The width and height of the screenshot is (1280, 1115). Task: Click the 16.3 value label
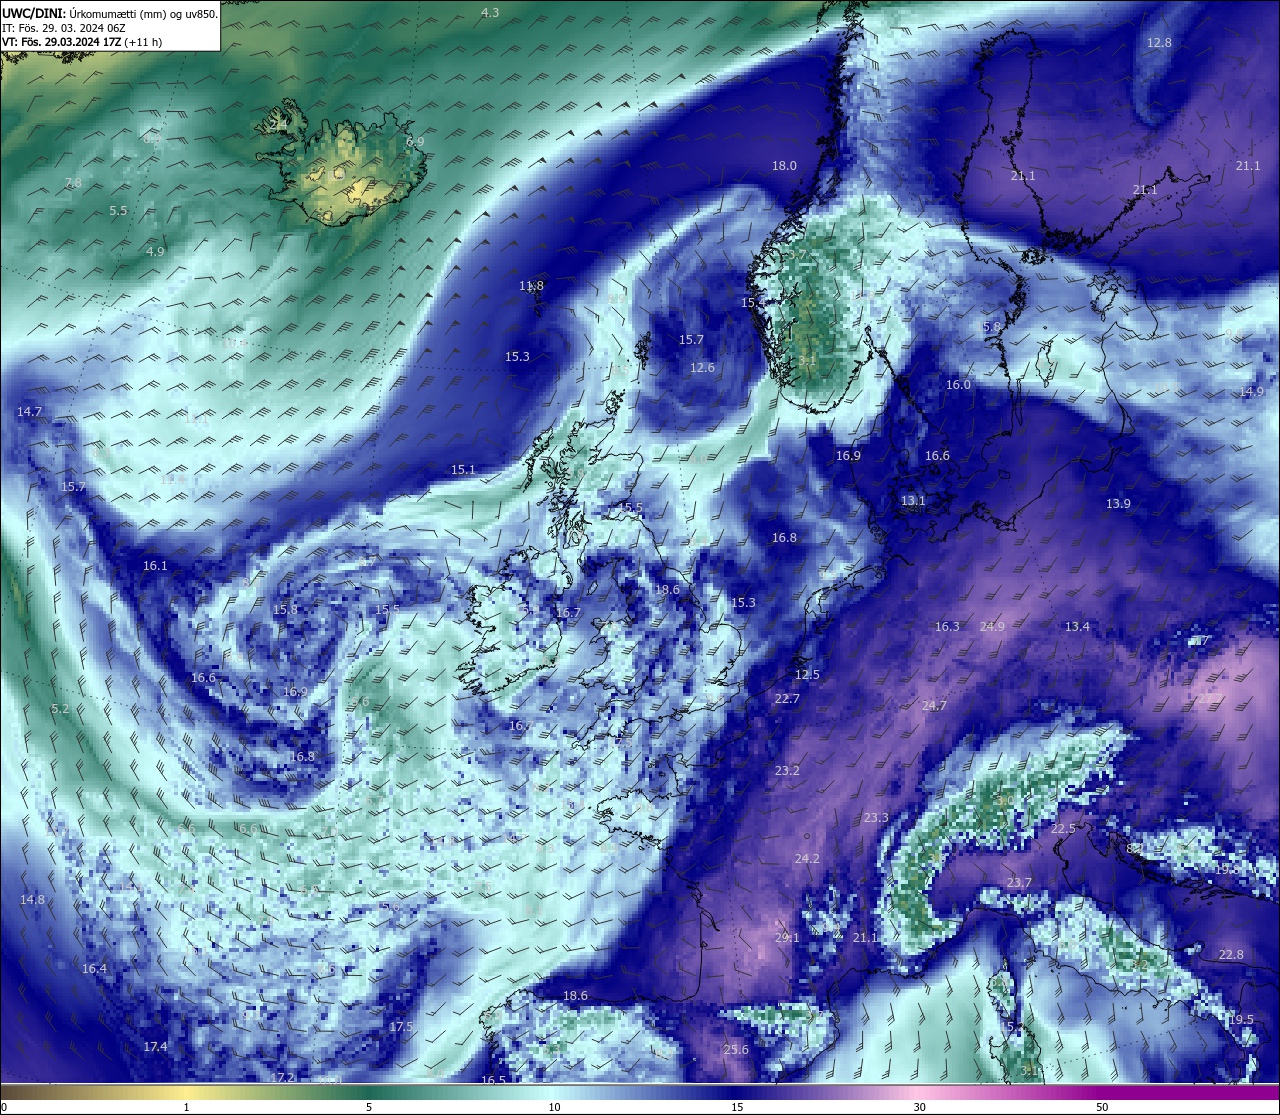pyautogui.click(x=947, y=627)
